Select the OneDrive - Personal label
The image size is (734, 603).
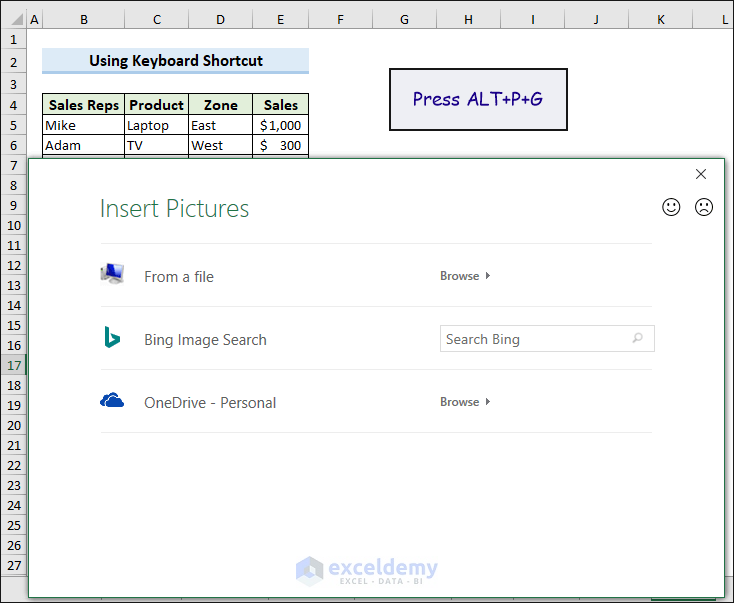[x=210, y=403]
